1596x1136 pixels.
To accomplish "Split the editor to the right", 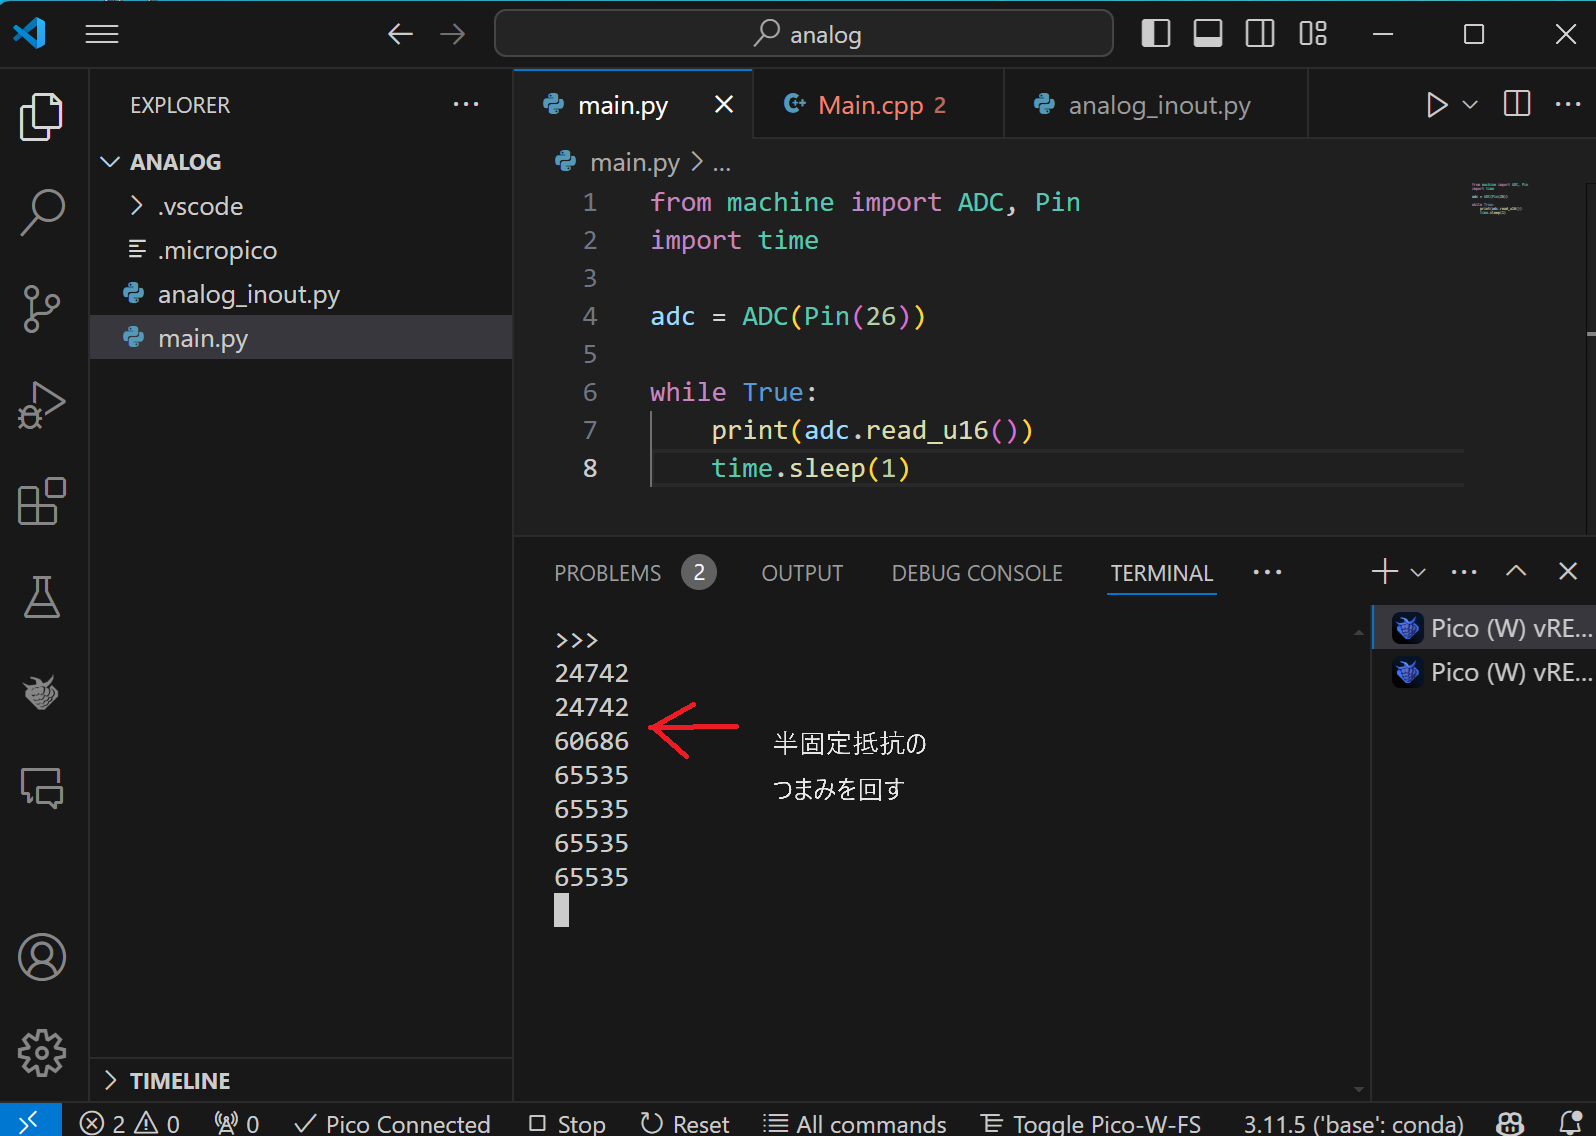I will (1517, 104).
